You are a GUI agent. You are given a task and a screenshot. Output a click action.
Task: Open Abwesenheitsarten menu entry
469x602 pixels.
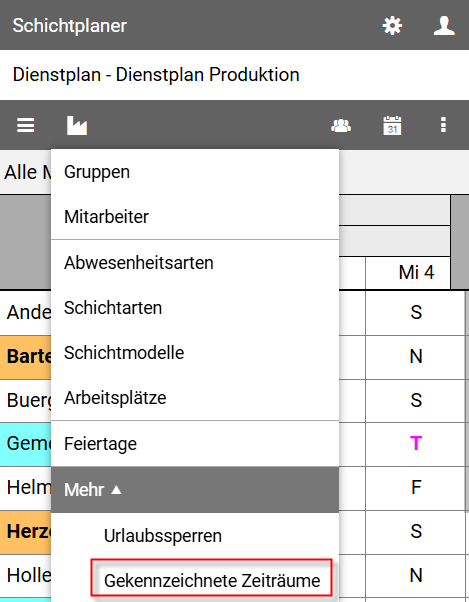pyautogui.click(x=195, y=263)
